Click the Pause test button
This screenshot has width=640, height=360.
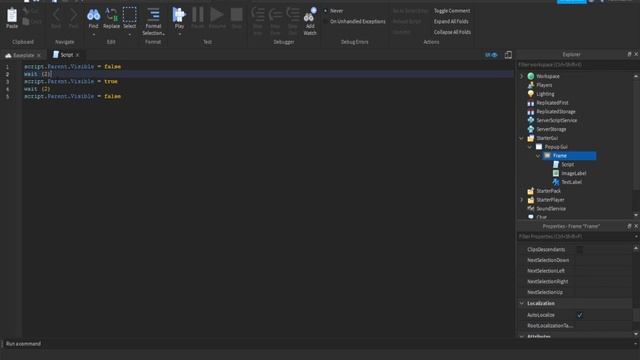tap(198, 15)
